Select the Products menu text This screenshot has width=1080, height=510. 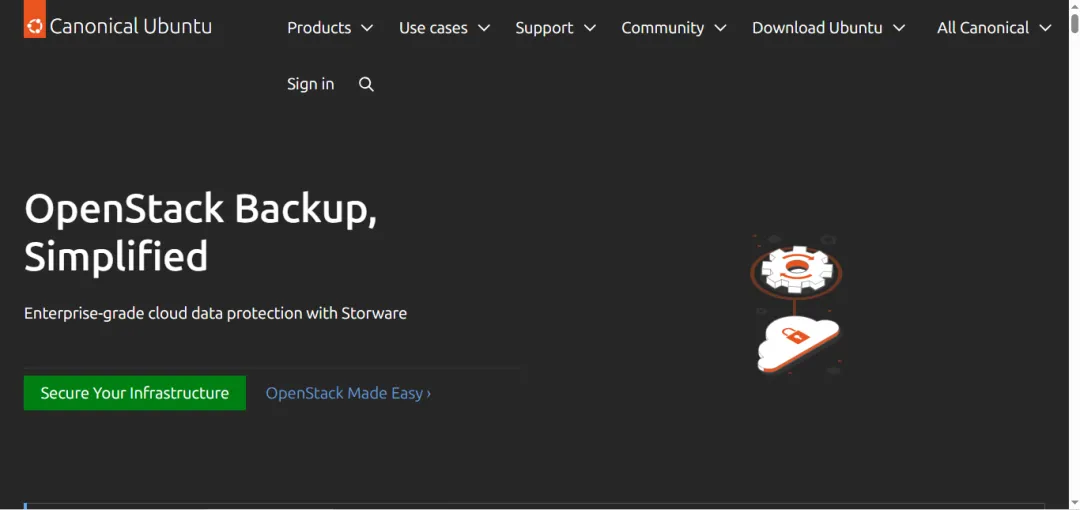tap(319, 28)
